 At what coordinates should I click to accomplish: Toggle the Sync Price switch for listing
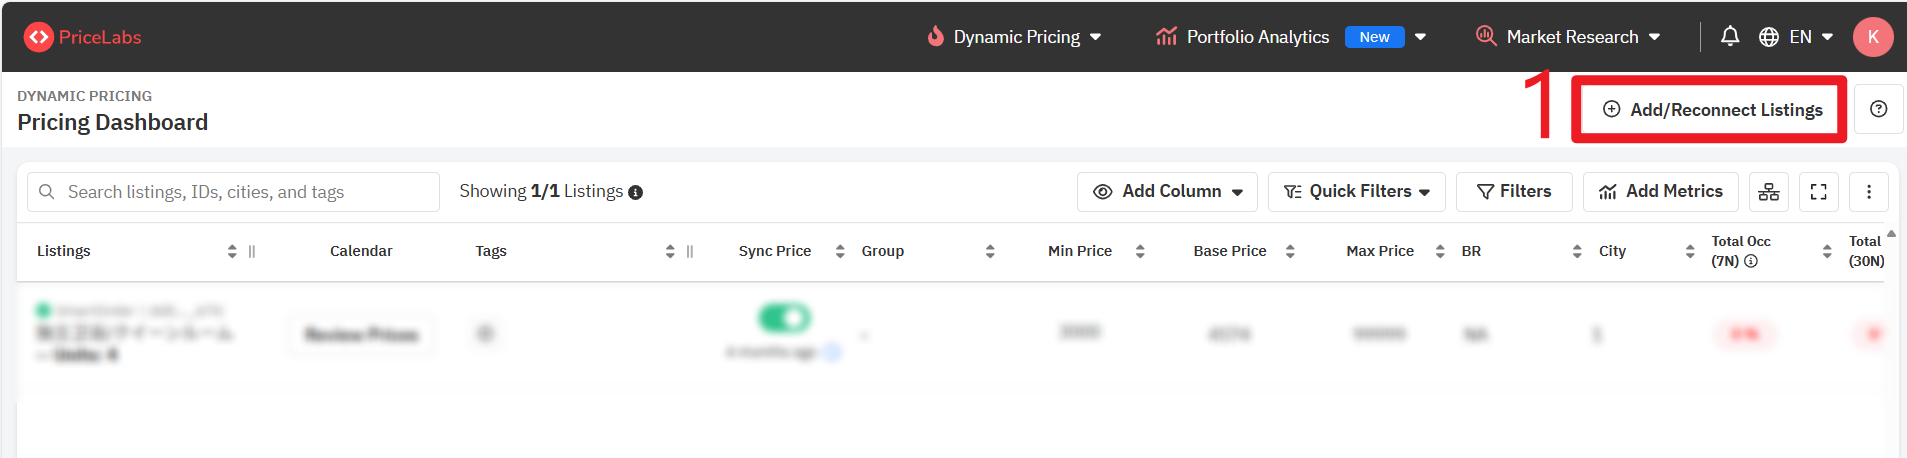(x=784, y=318)
